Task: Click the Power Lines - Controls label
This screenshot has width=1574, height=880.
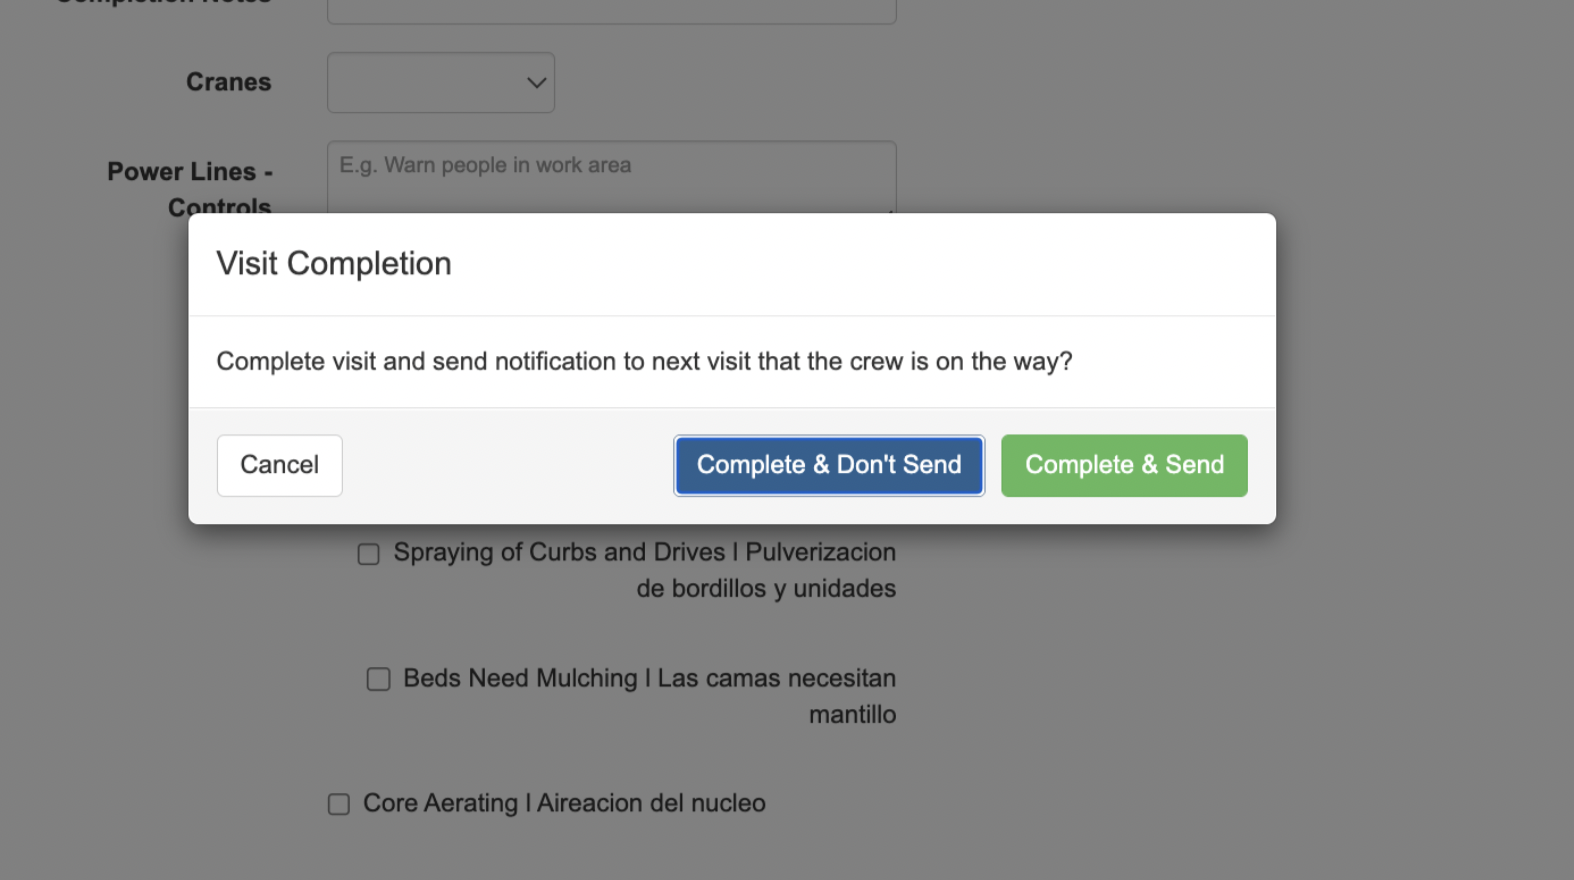Action: [x=190, y=173]
